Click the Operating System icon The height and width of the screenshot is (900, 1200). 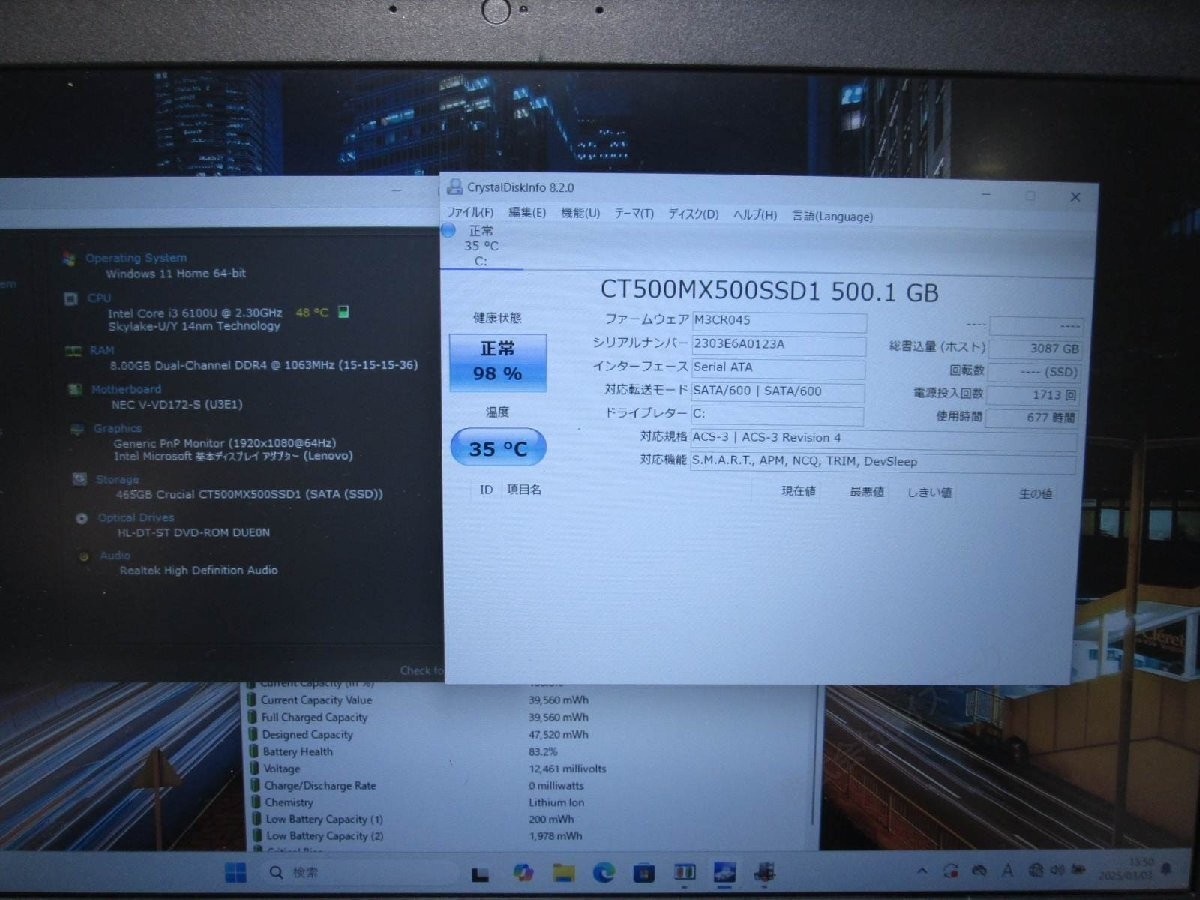(x=73, y=257)
